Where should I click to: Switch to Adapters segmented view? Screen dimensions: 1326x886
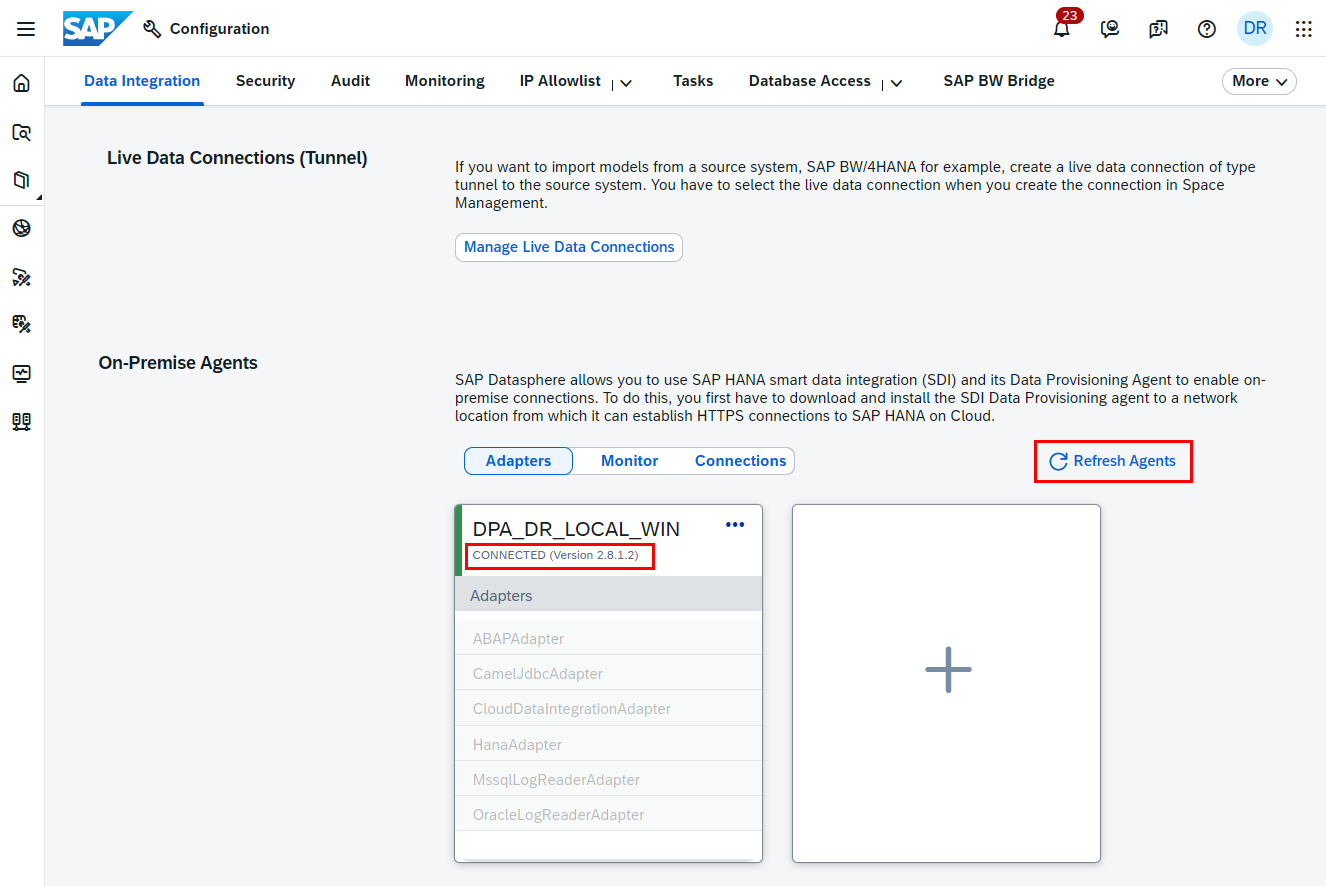coord(518,461)
